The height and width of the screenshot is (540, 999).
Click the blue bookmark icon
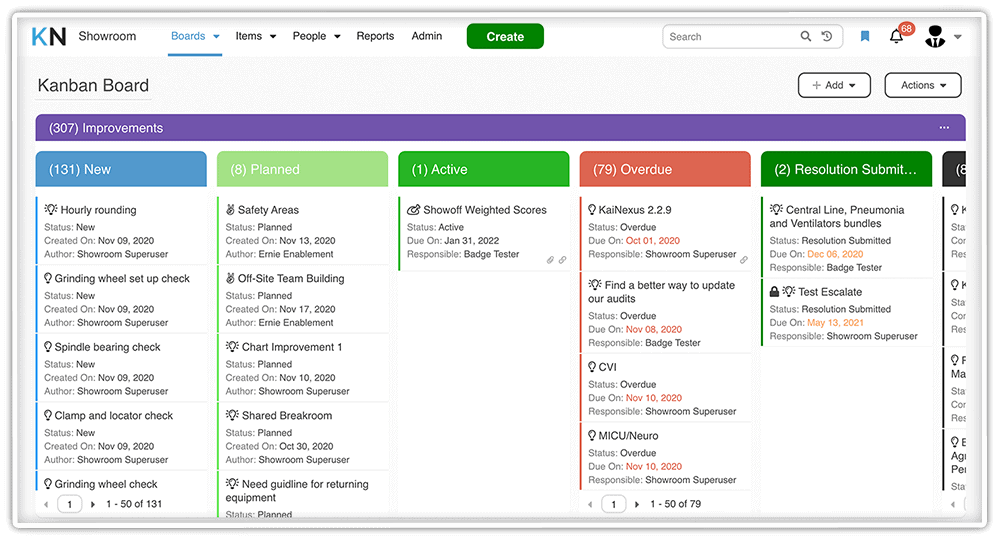click(865, 37)
